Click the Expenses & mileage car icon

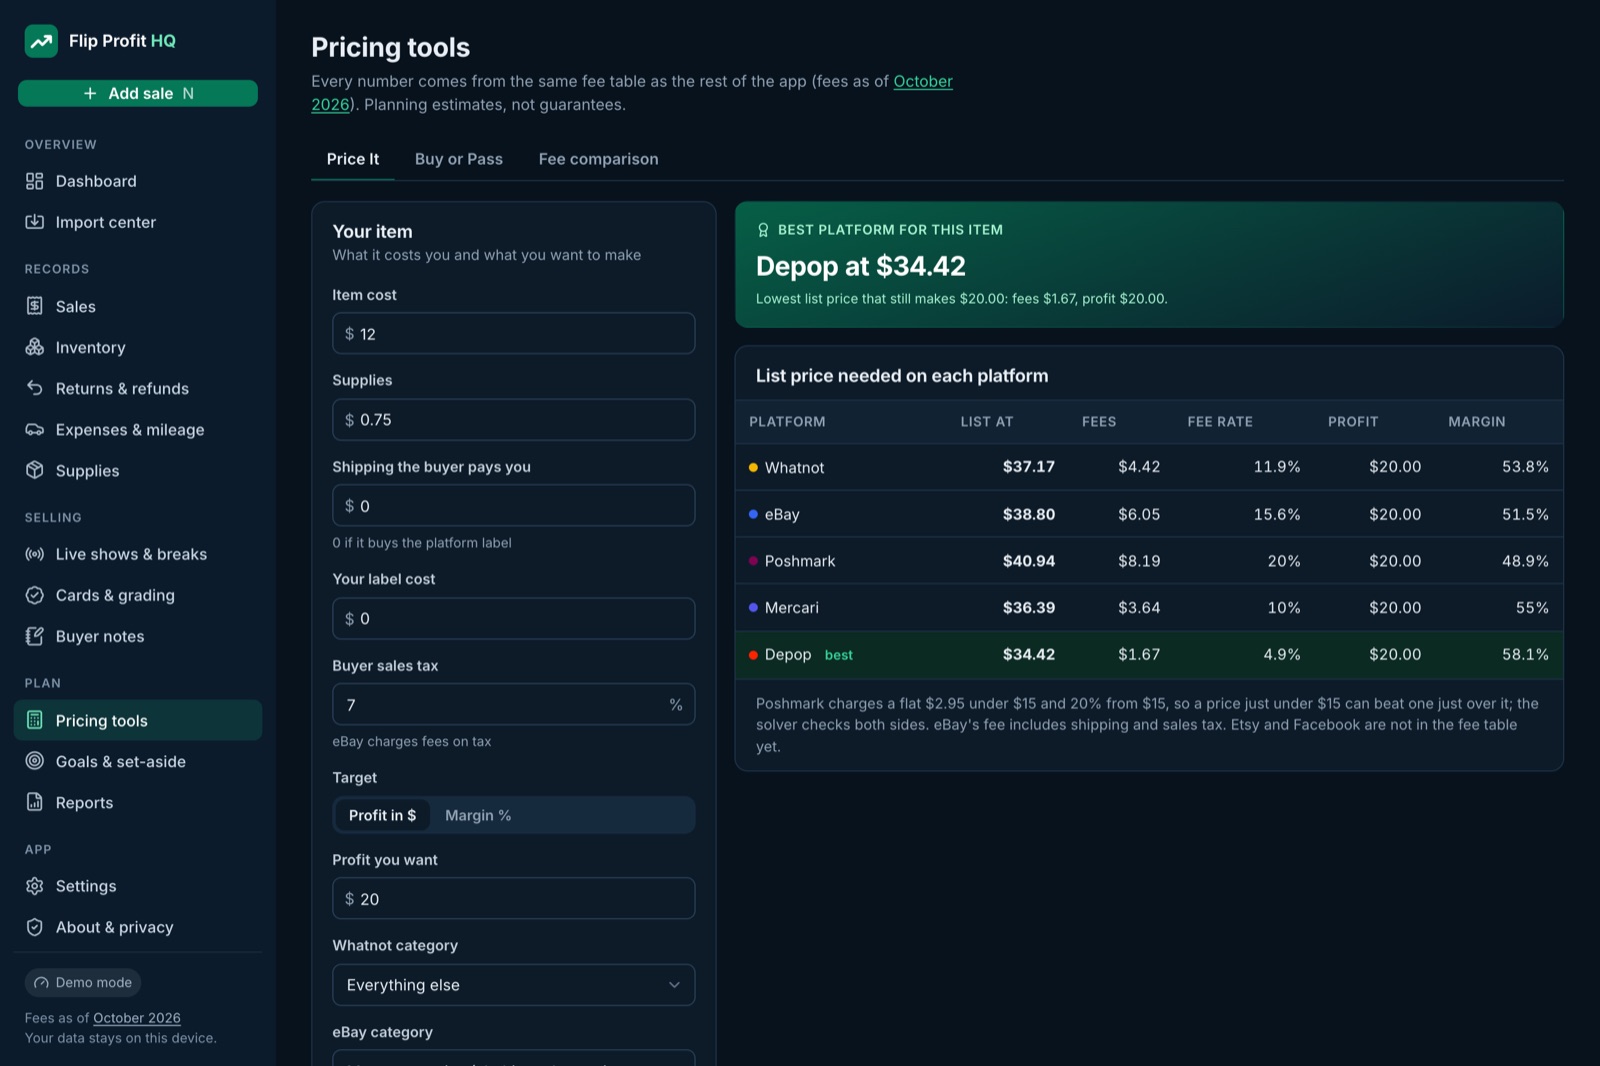(35, 429)
